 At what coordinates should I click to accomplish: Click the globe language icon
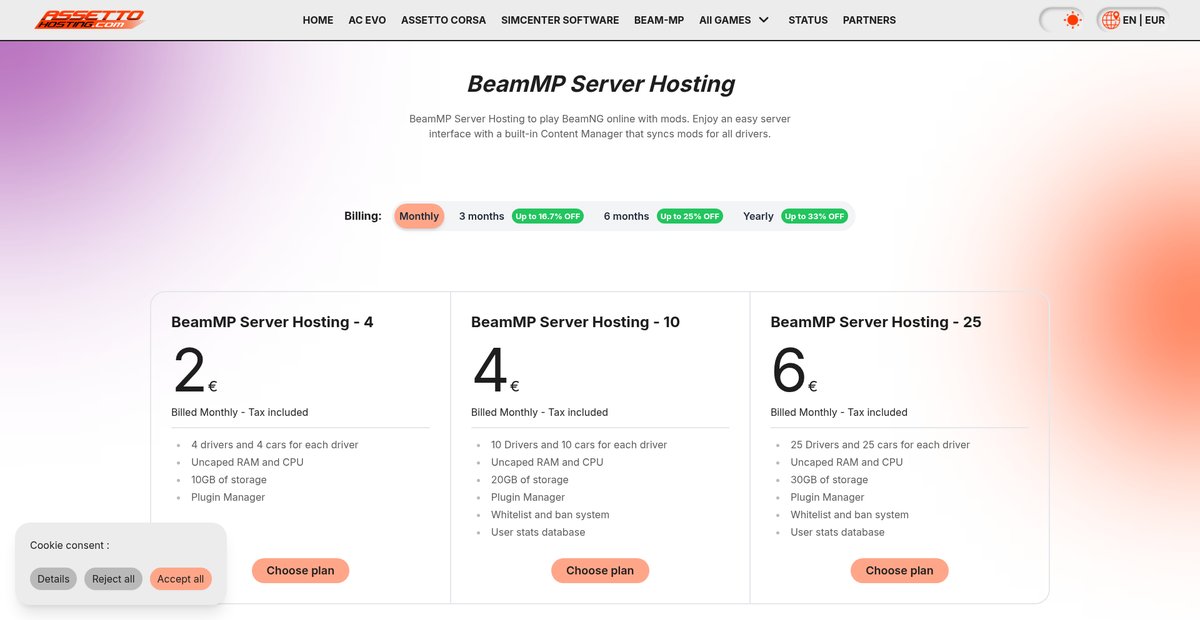click(x=1109, y=19)
